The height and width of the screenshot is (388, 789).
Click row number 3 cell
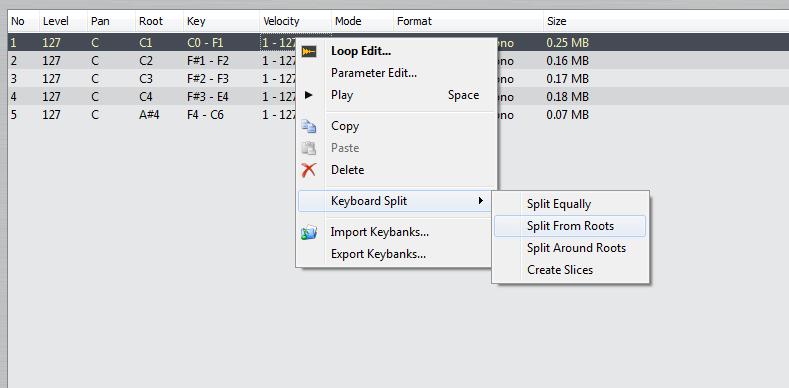coord(14,79)
